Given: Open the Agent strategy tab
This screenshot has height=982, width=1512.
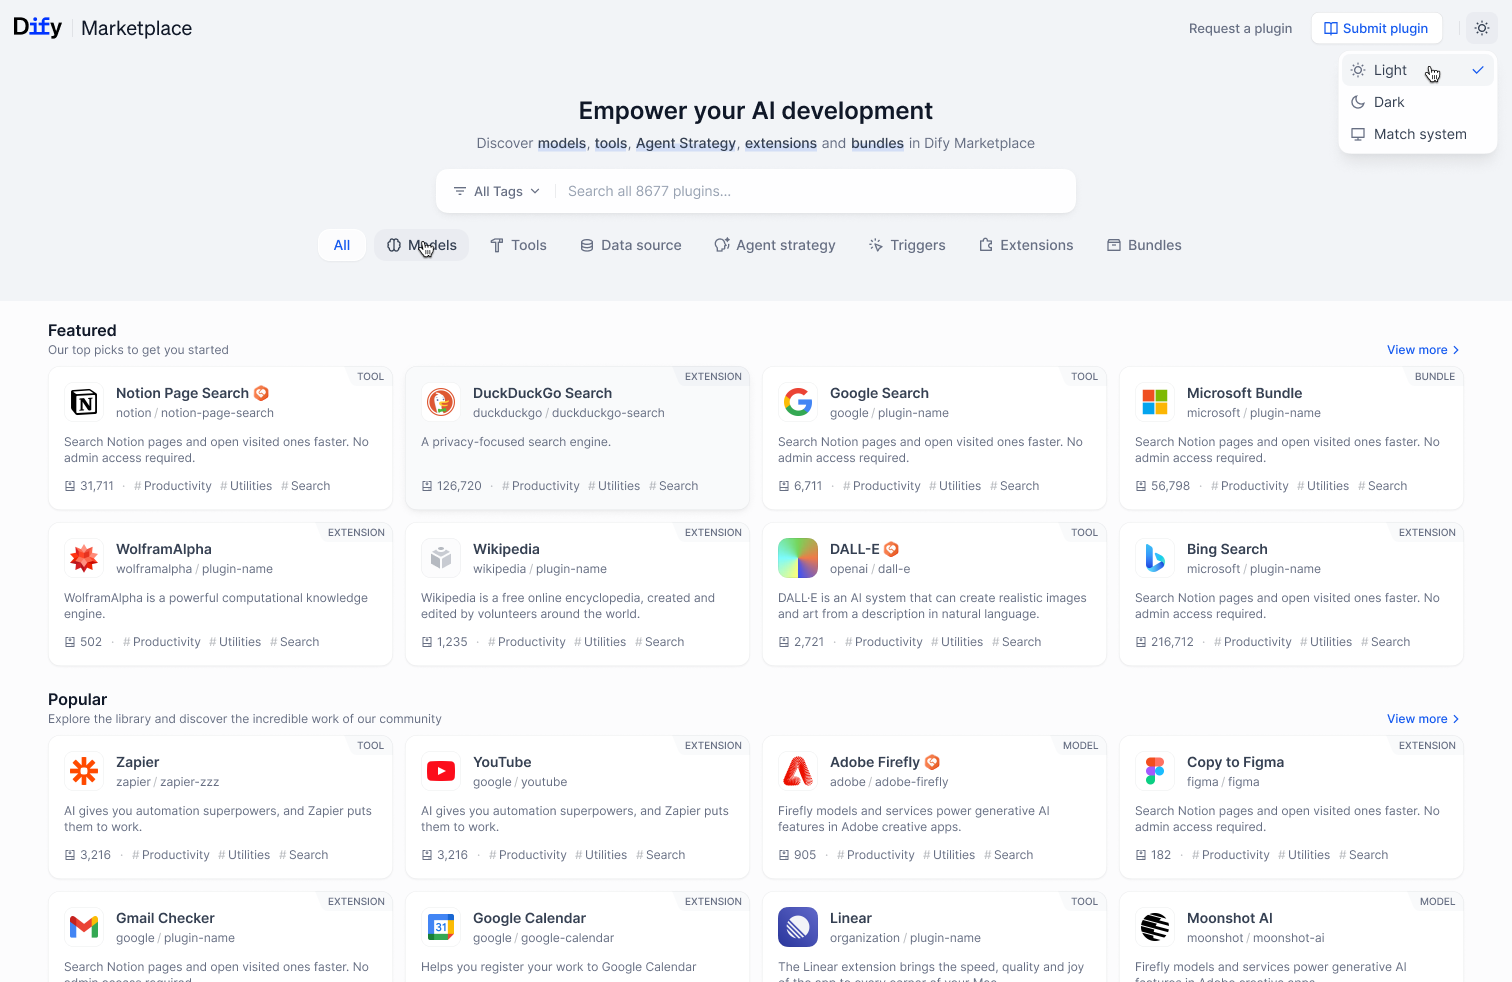Looking at the screenshot, I should click(x=775, y=245).
